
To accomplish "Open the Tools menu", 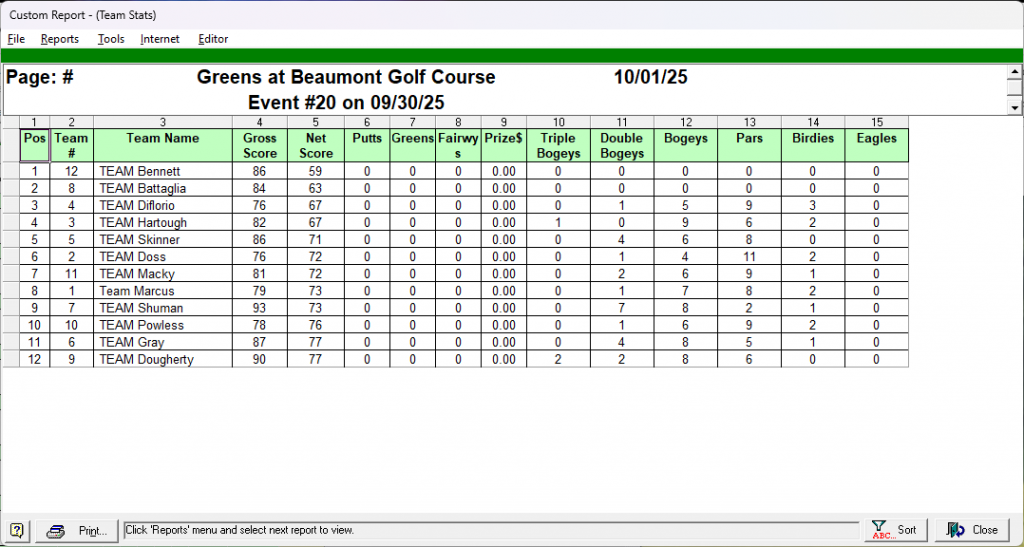I will 111,39.
